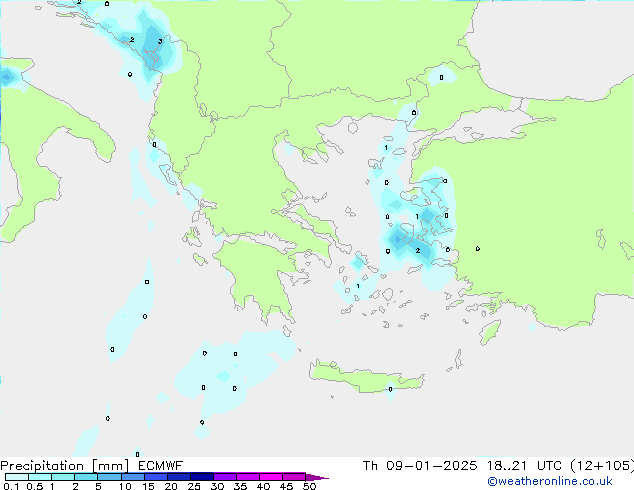Open the weatheronline.co.uk copyright link

(x=550, y=481)
